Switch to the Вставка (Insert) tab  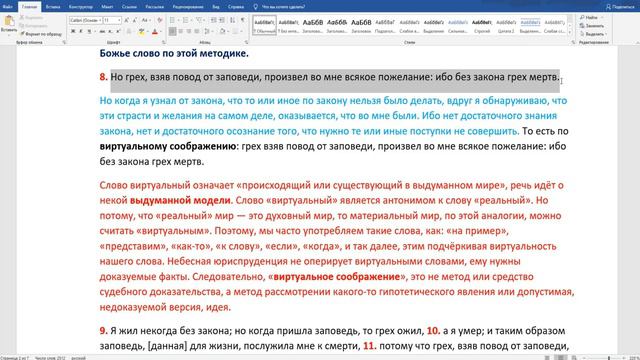(x=53, y=7)
